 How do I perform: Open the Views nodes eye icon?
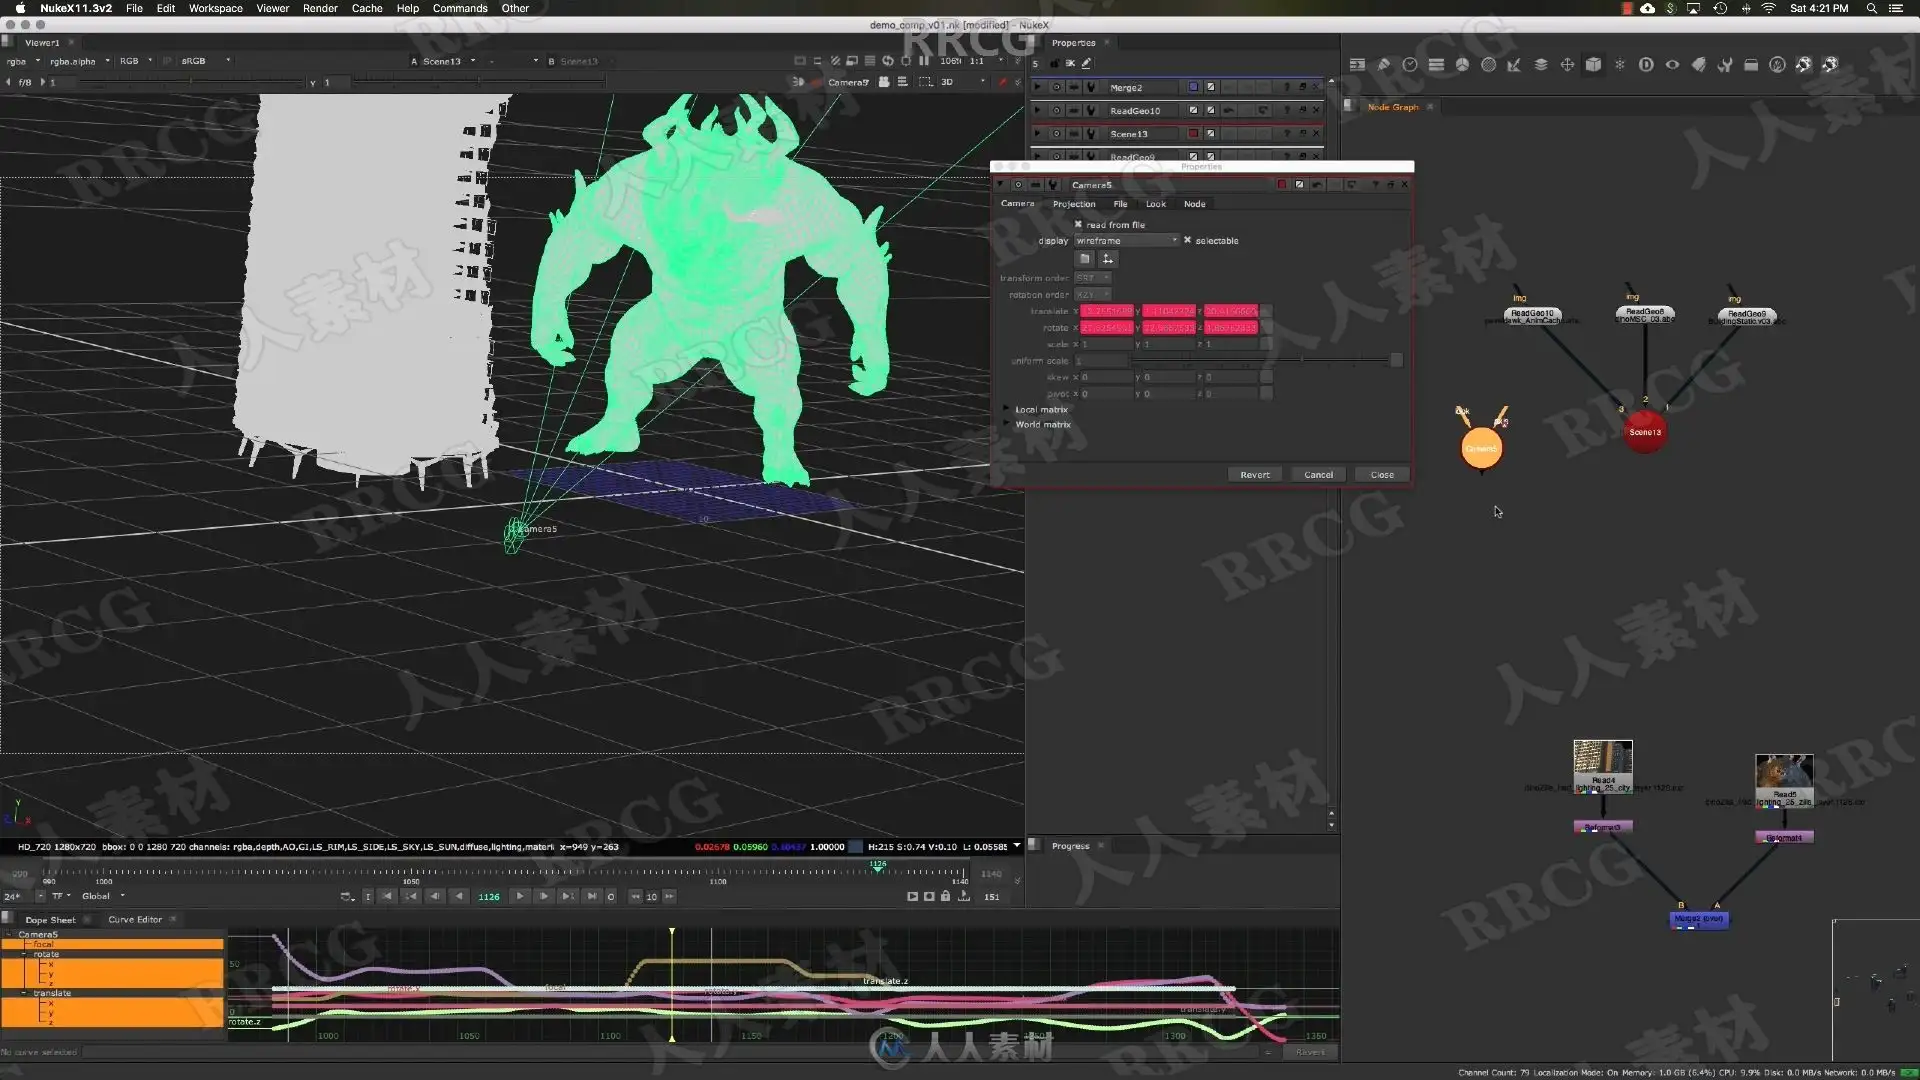[1672, 64]
